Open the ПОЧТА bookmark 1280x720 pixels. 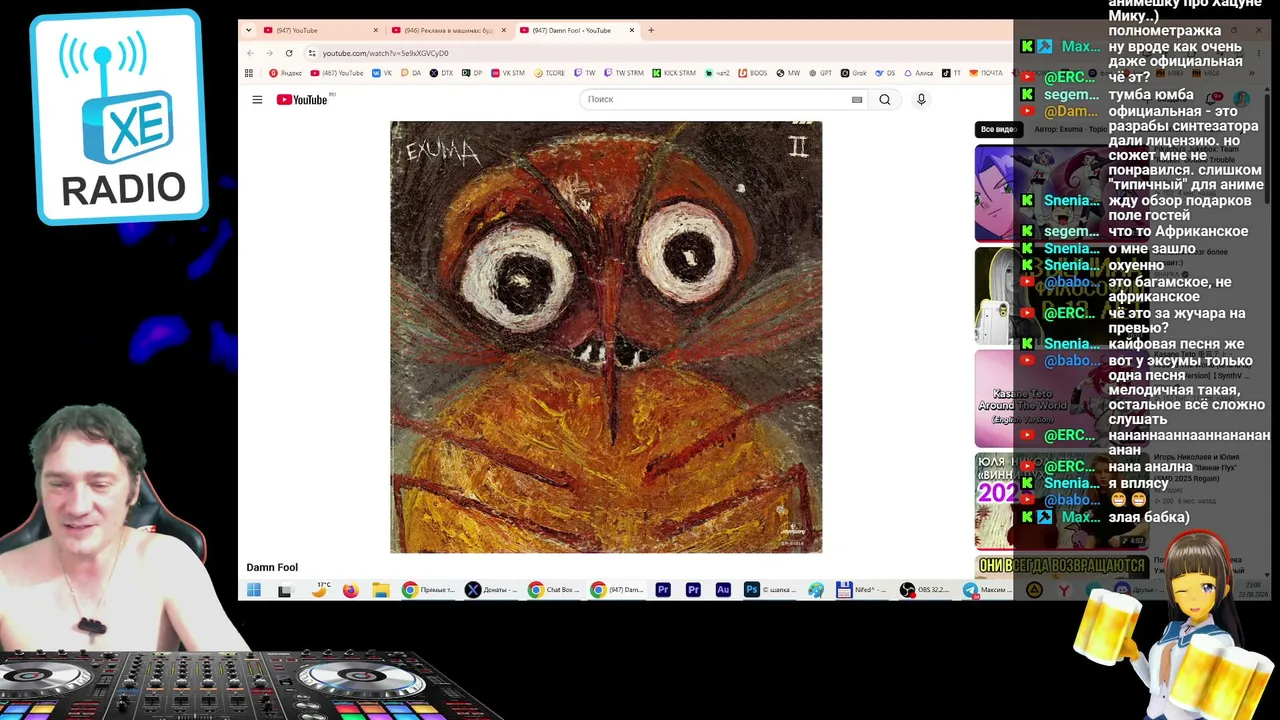point(985,73)
